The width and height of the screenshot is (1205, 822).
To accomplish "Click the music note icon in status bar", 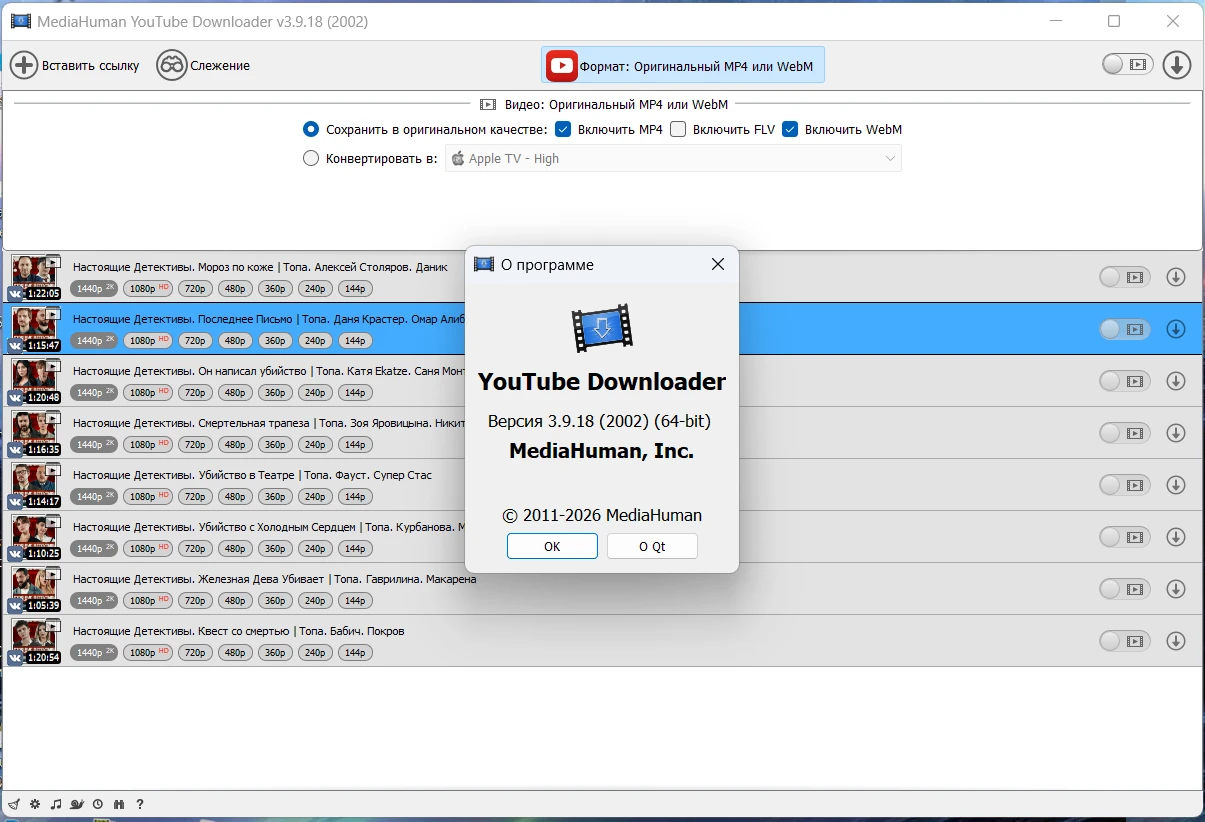I will (56, 804).
